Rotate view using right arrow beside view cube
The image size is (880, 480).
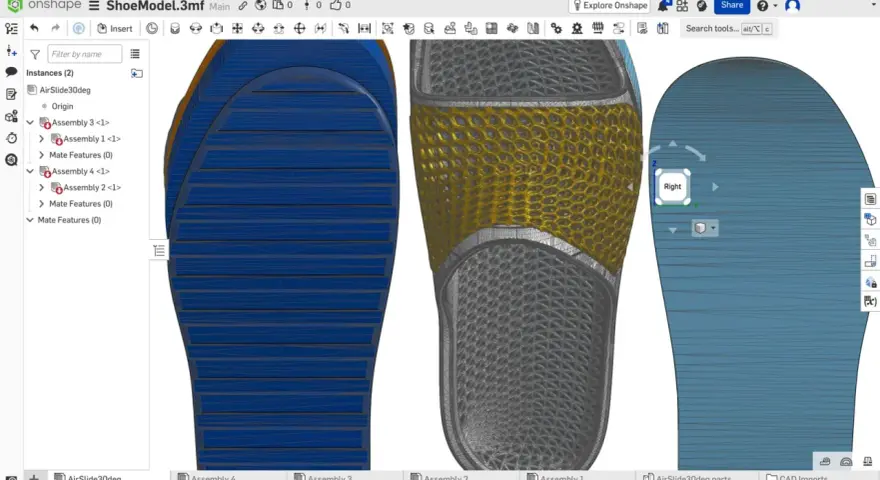pos(715,186)
